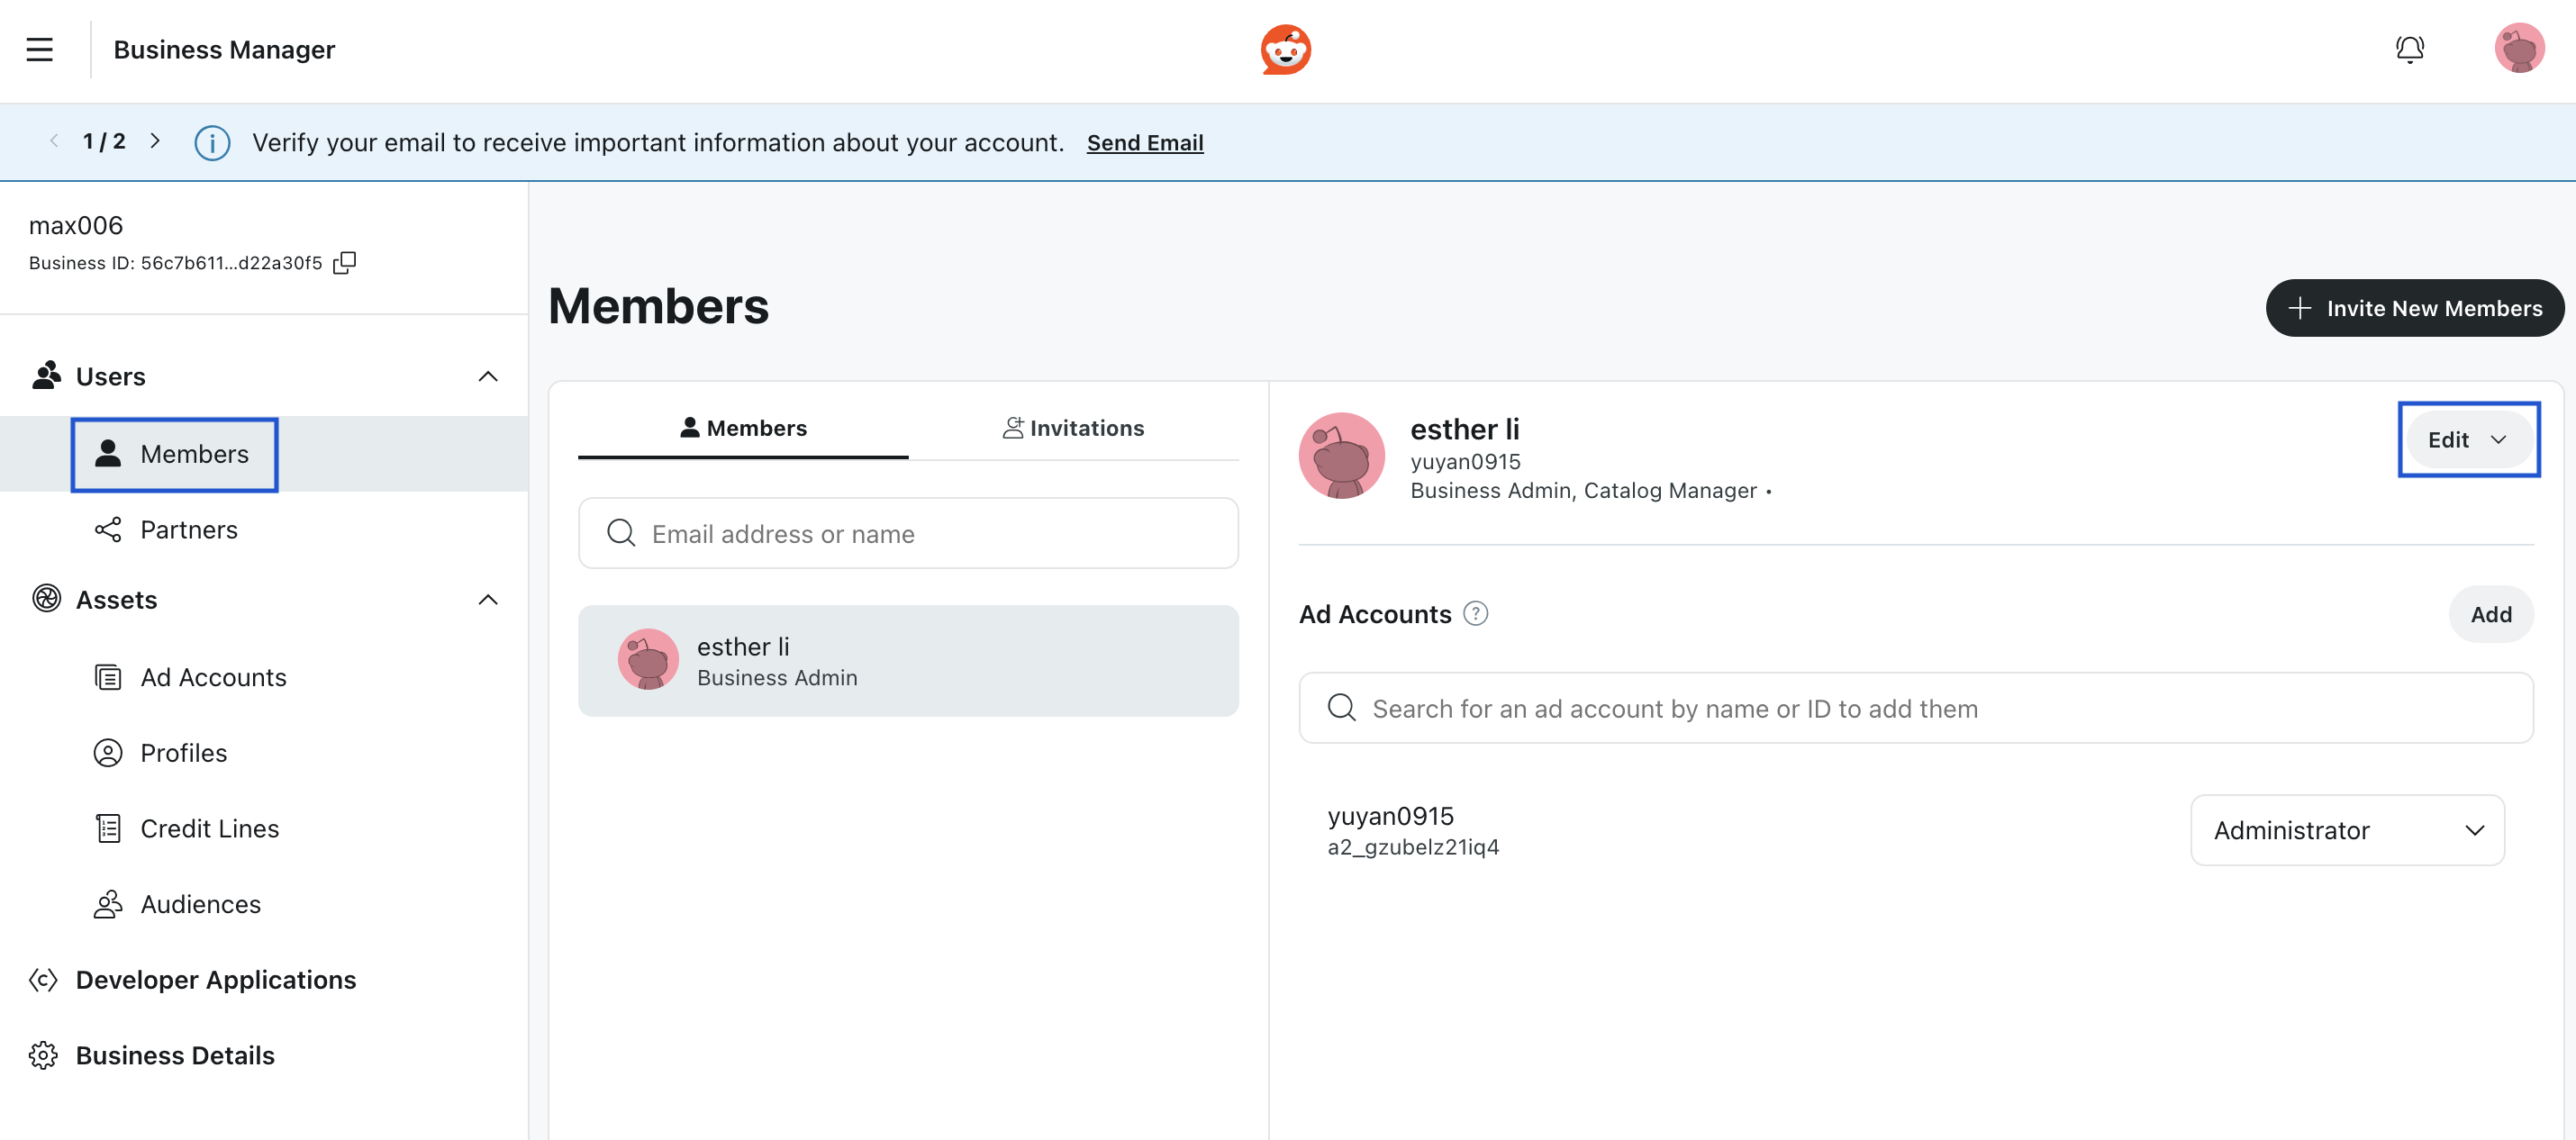Click the Developer Applications code icon
Screen dimensions: 2576x1140
43,979
